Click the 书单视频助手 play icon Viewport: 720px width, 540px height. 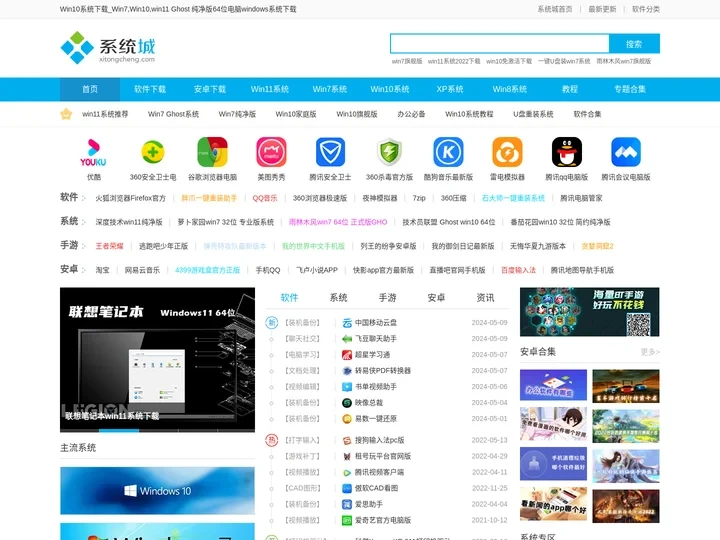coord(347,387)
